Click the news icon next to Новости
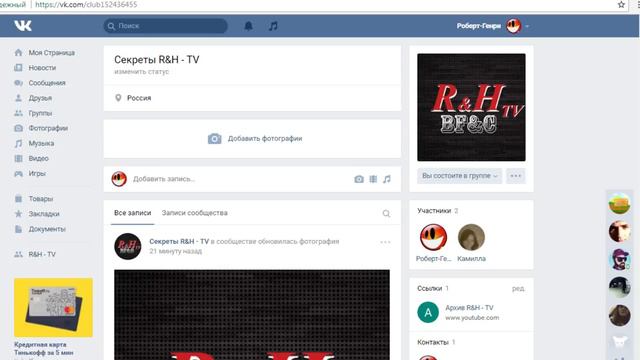 (x=18, y=68)
